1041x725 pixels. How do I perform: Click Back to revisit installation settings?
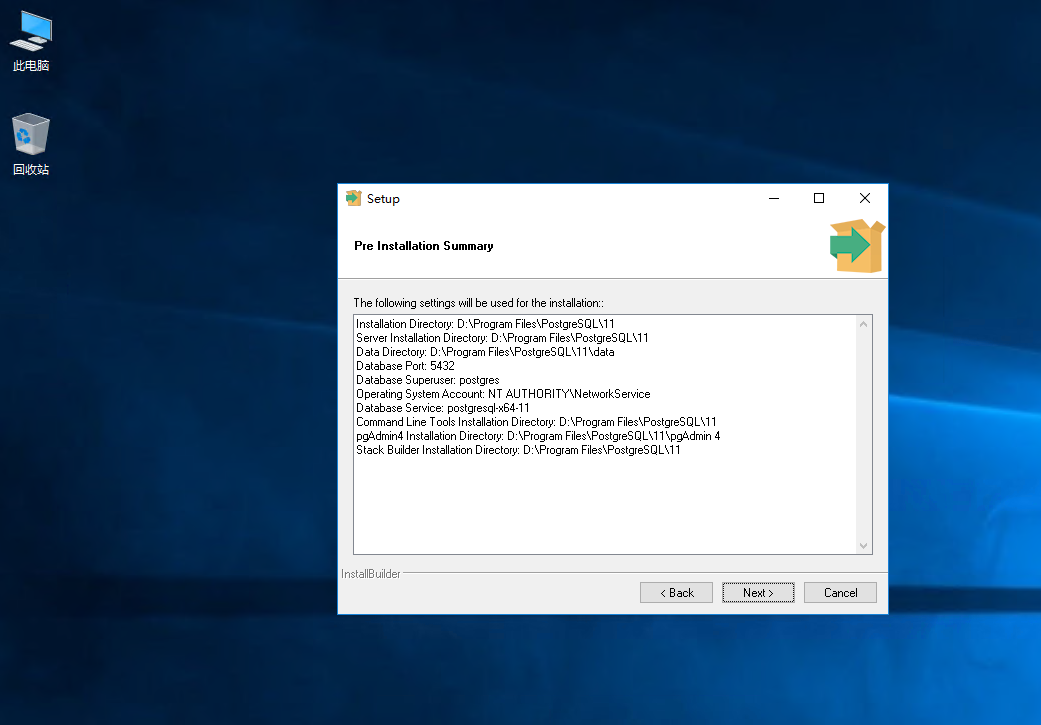(x=676, y=592)
